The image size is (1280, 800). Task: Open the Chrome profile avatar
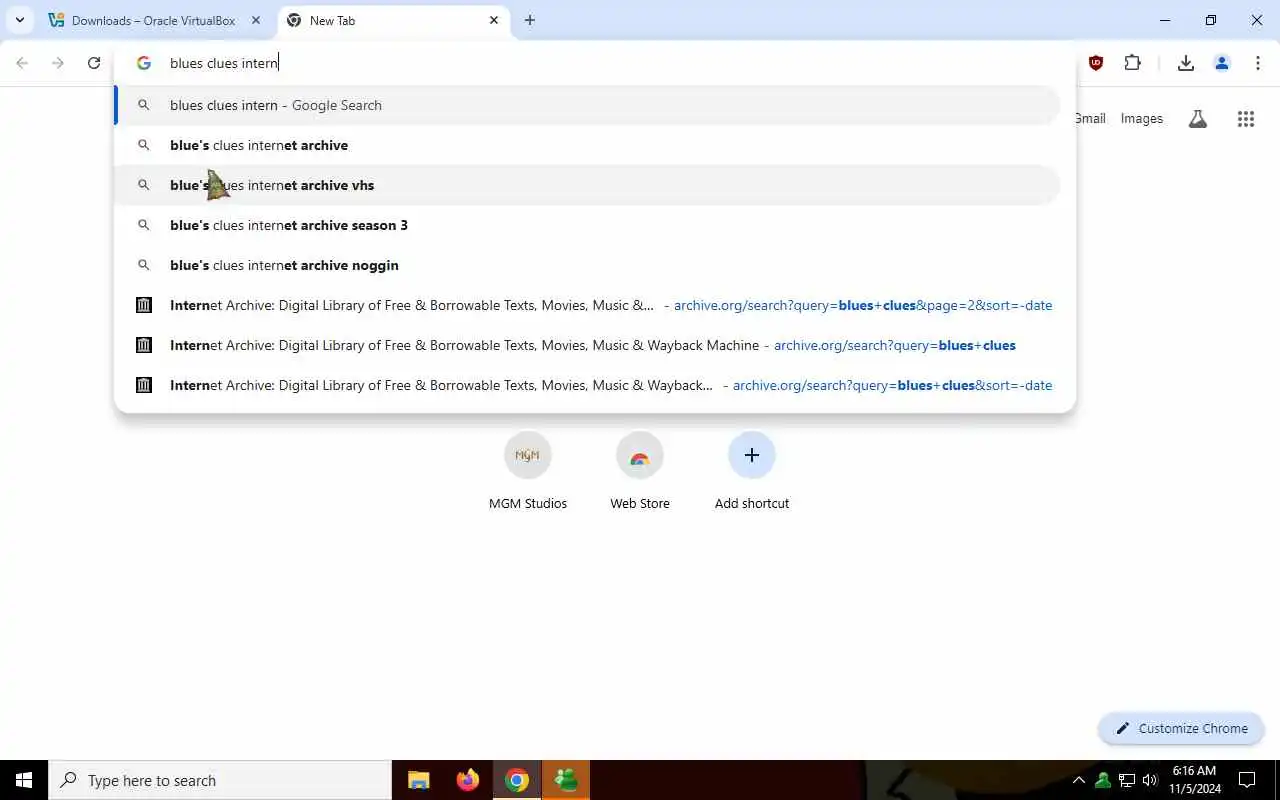[1222, 63]
